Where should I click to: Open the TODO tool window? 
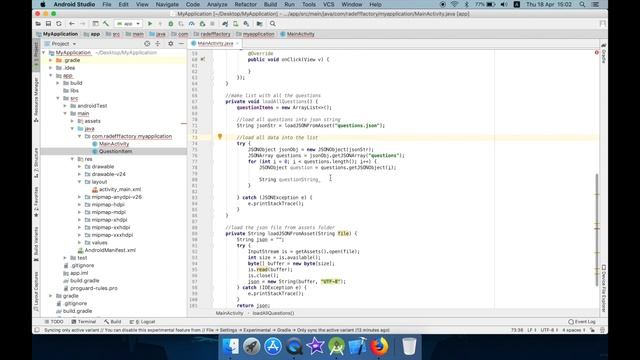tap(54, 322)
